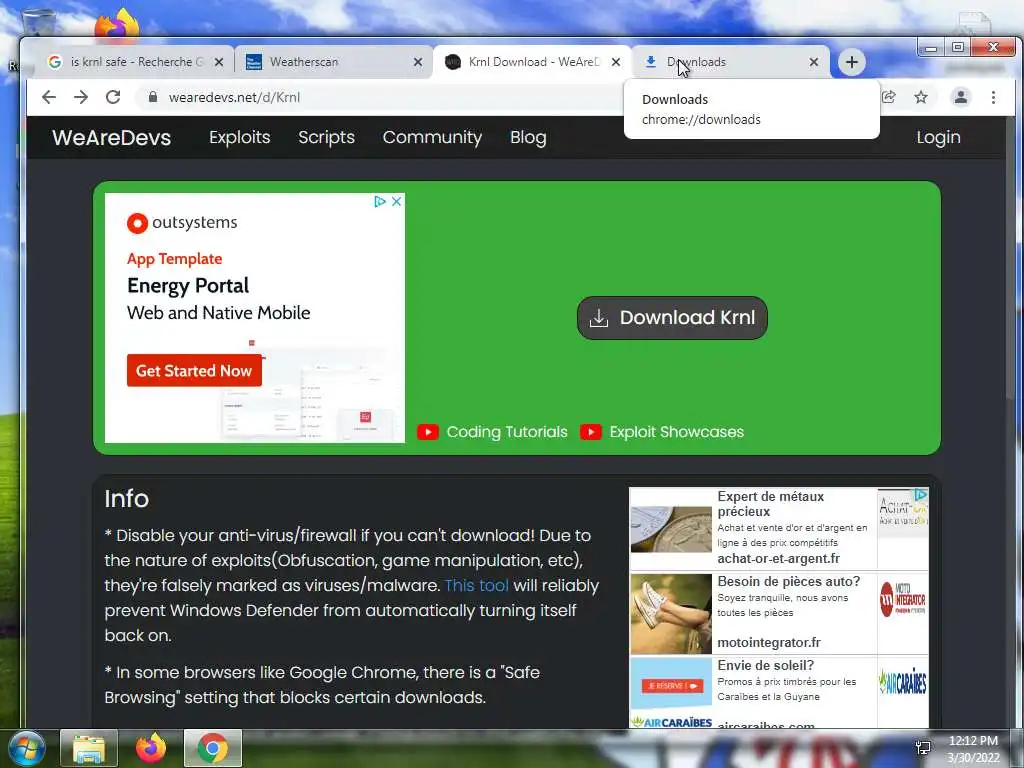Click the WeAreDevs site logo
Image resolution: width=1024 pixels, height=768 pixels.
112,138
